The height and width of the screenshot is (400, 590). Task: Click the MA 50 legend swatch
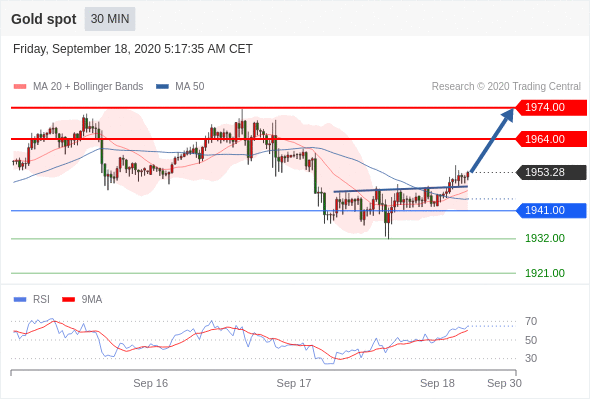click(x=162, y=87)
